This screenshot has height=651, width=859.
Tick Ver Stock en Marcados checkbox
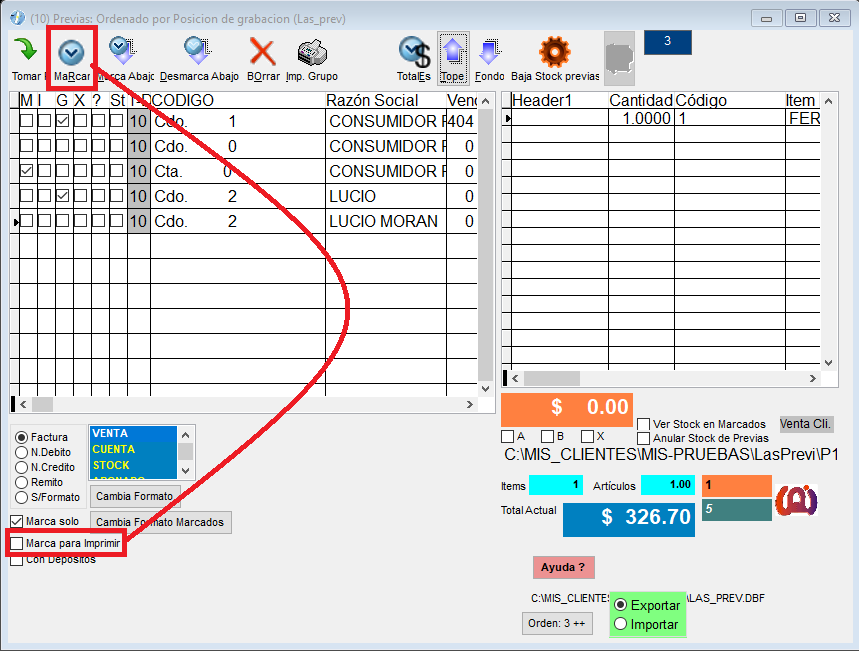pos(644,424)
